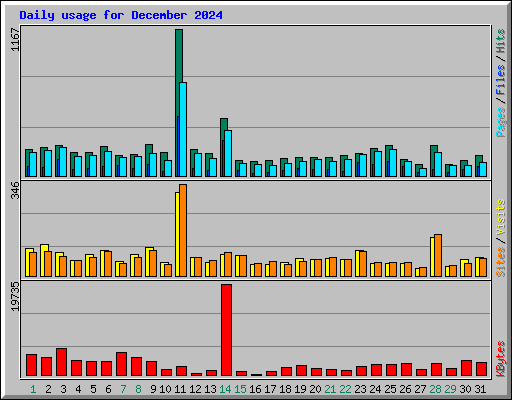Viewport: 512px width, 400px height.
Task: Click day label 24 on the x-axis
Action: [x=375, y=389]
